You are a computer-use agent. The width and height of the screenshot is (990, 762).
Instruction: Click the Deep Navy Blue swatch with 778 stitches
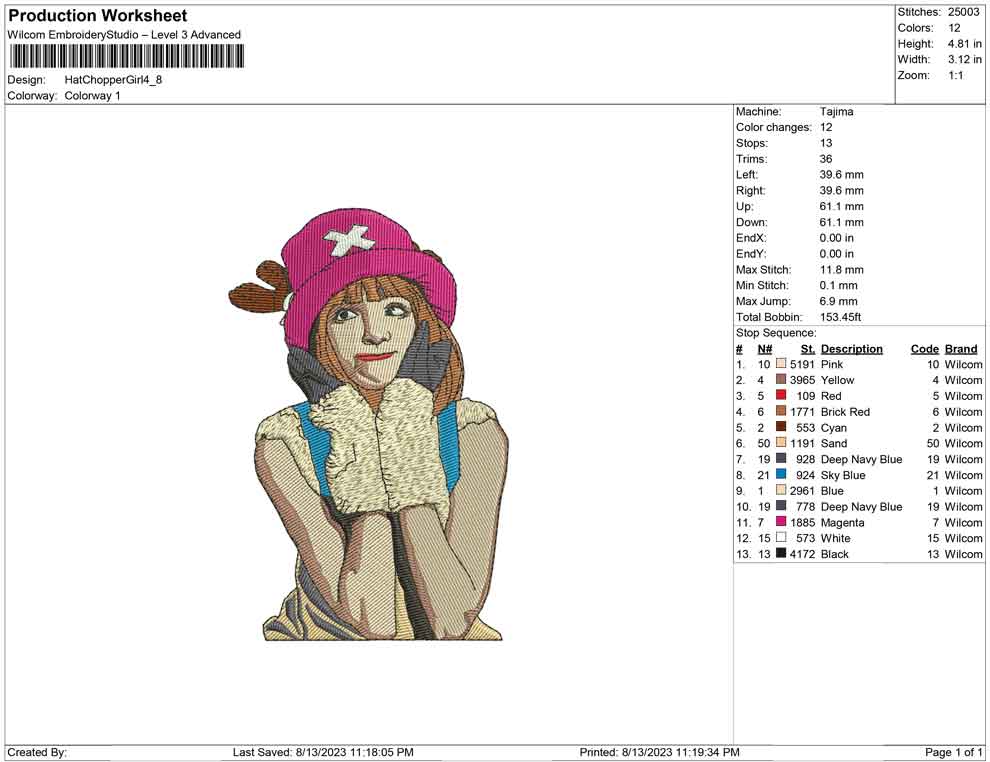[x=781, y=506]
